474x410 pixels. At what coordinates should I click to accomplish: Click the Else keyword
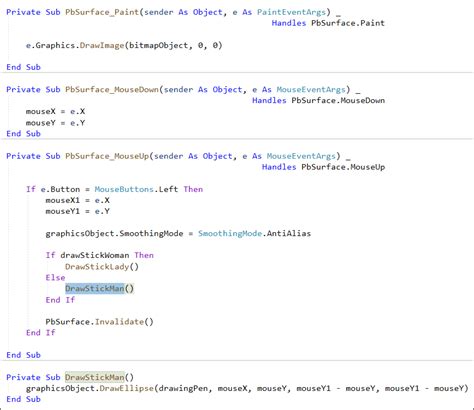pyautogui.click(x=55, y=277)
